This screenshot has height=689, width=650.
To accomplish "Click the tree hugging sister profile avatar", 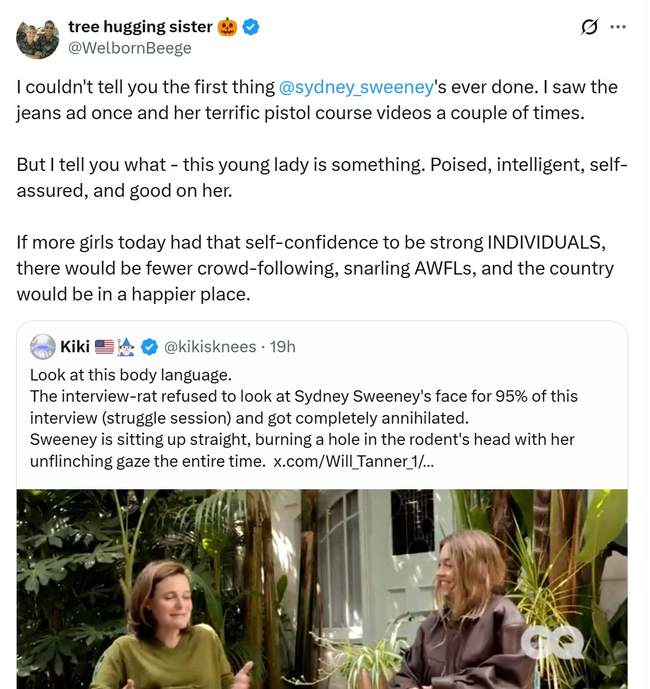I will [38, 37].
